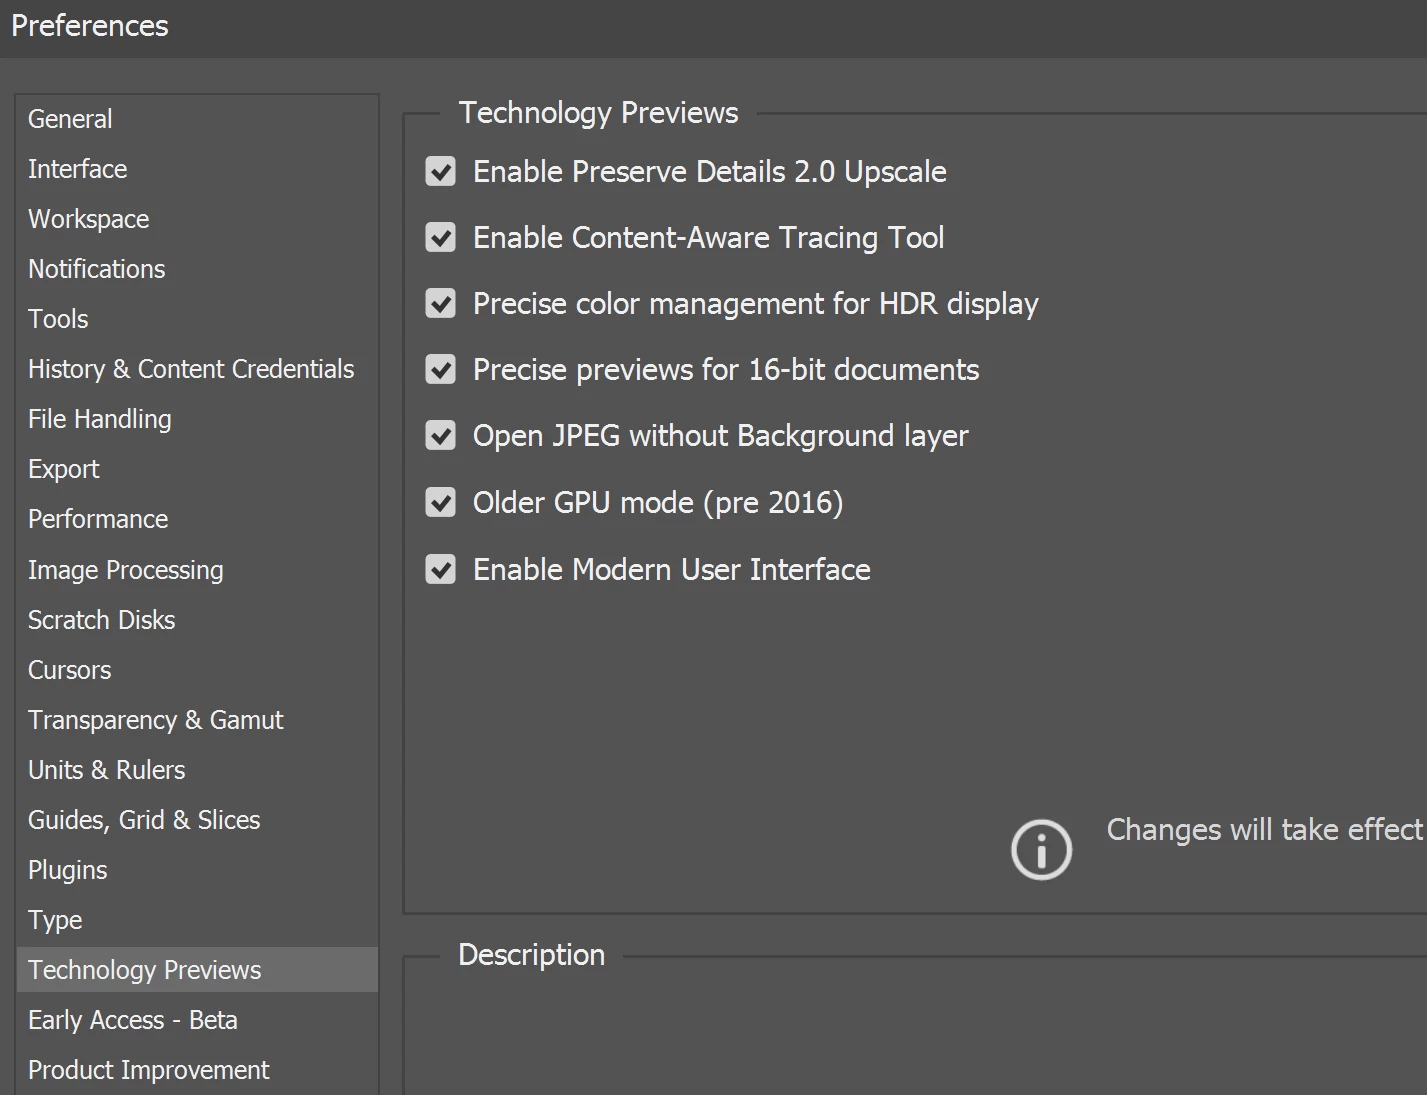Open Early Access - Beta section

pyautogui.click(x=133, y=1020)
